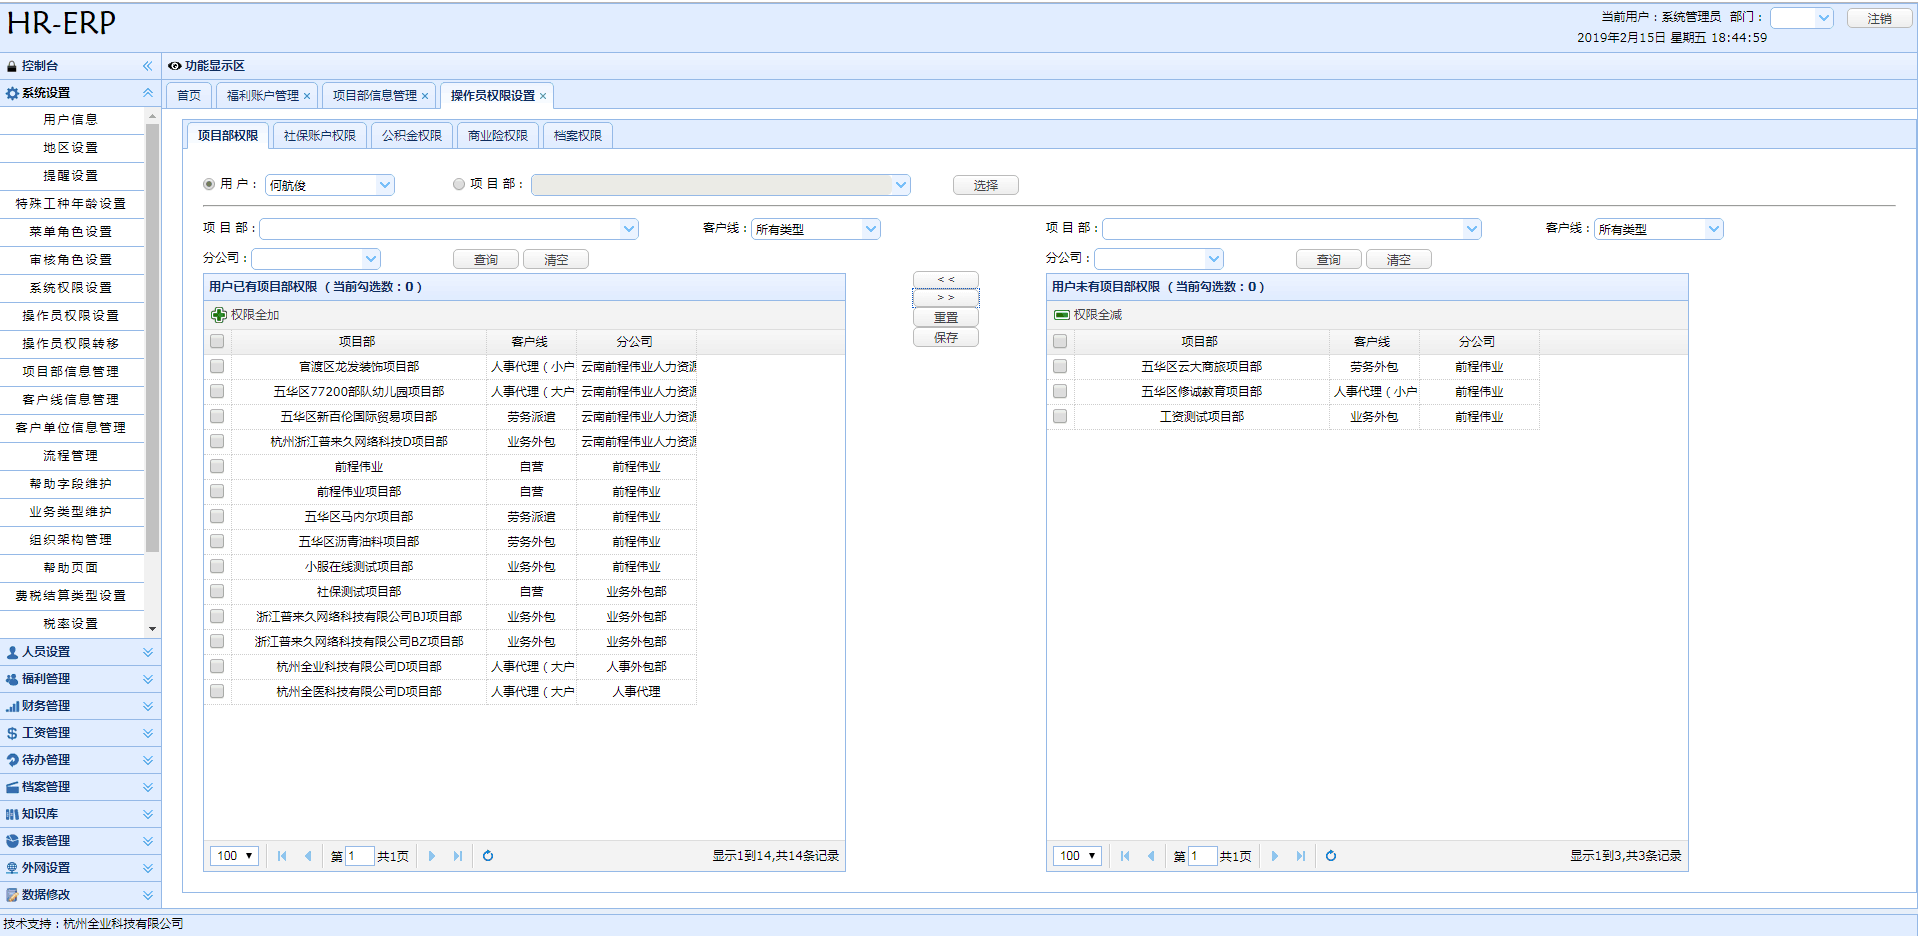1918x936 pixels.
Task: Click the green minus 权限全减 icon
Action: 1062,315
